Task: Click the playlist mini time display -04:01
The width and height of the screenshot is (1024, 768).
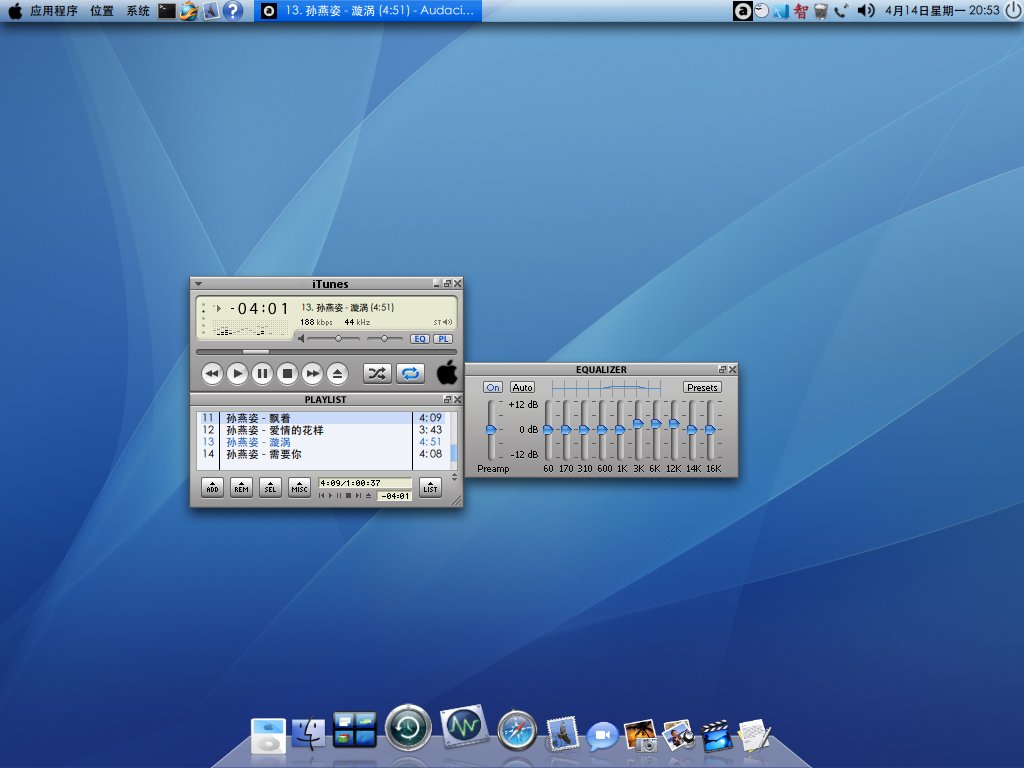Action: (x=395, y=496)
